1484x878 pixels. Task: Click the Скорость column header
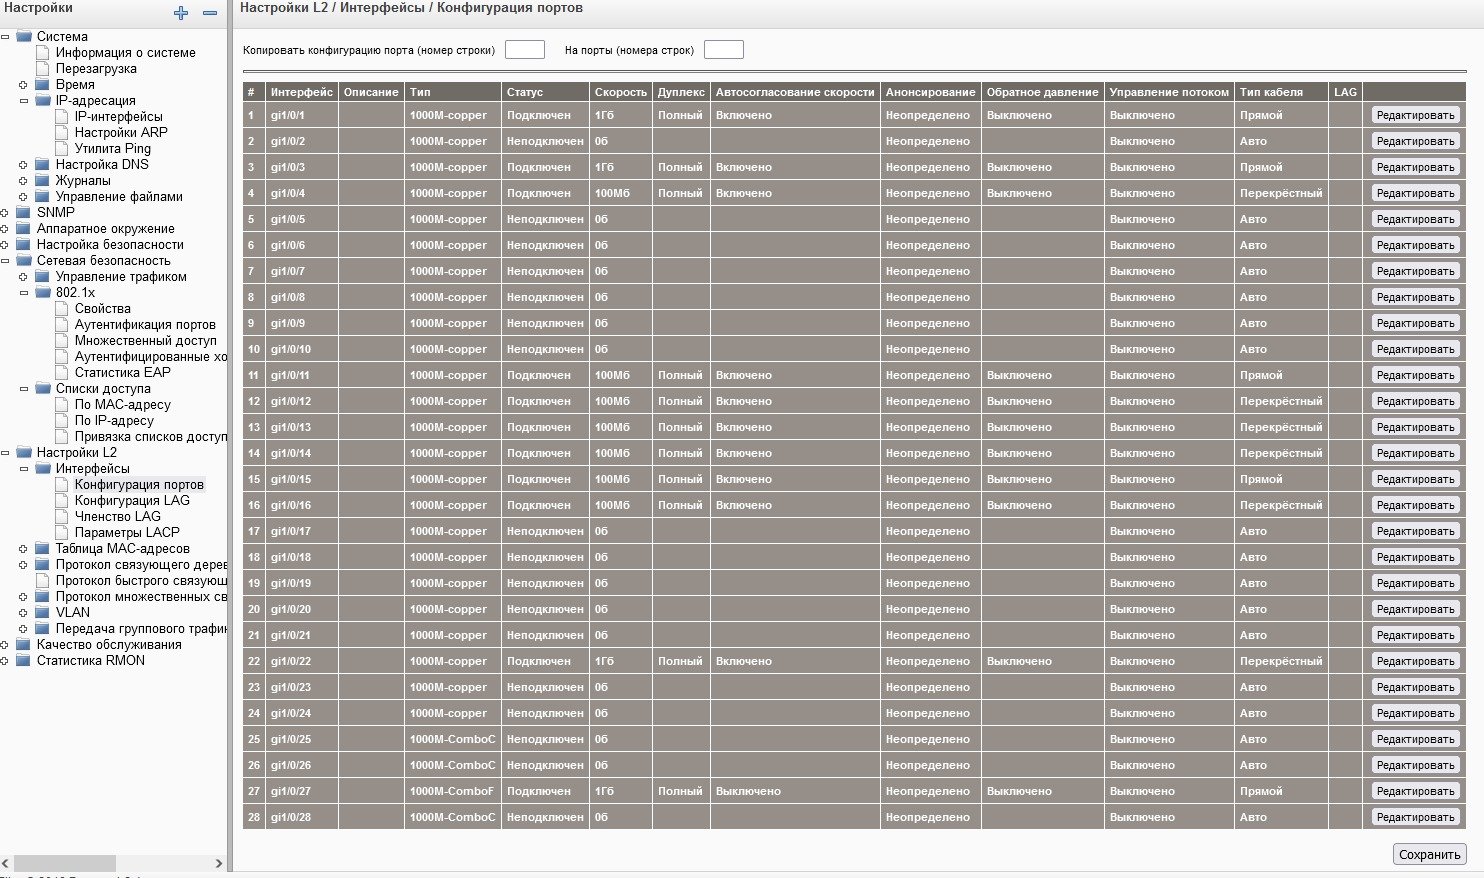(621, 92)
